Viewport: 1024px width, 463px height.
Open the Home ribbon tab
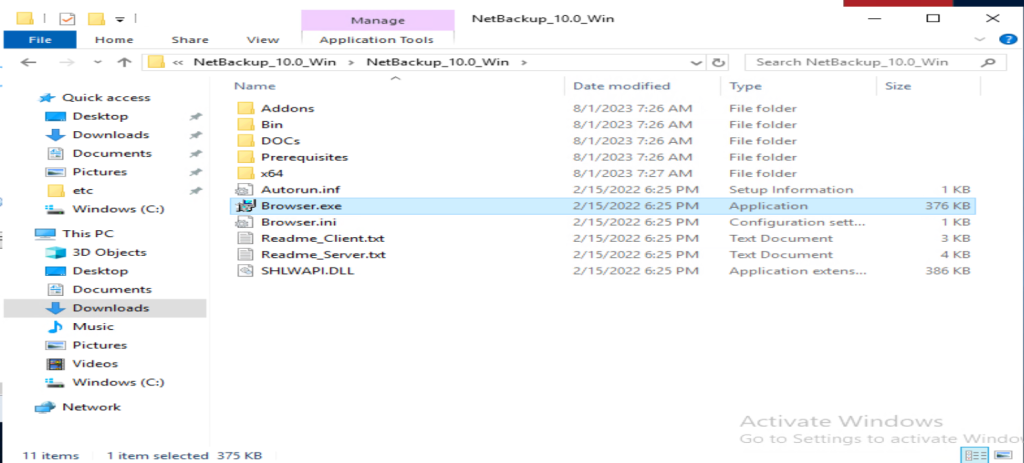point(114,40)
